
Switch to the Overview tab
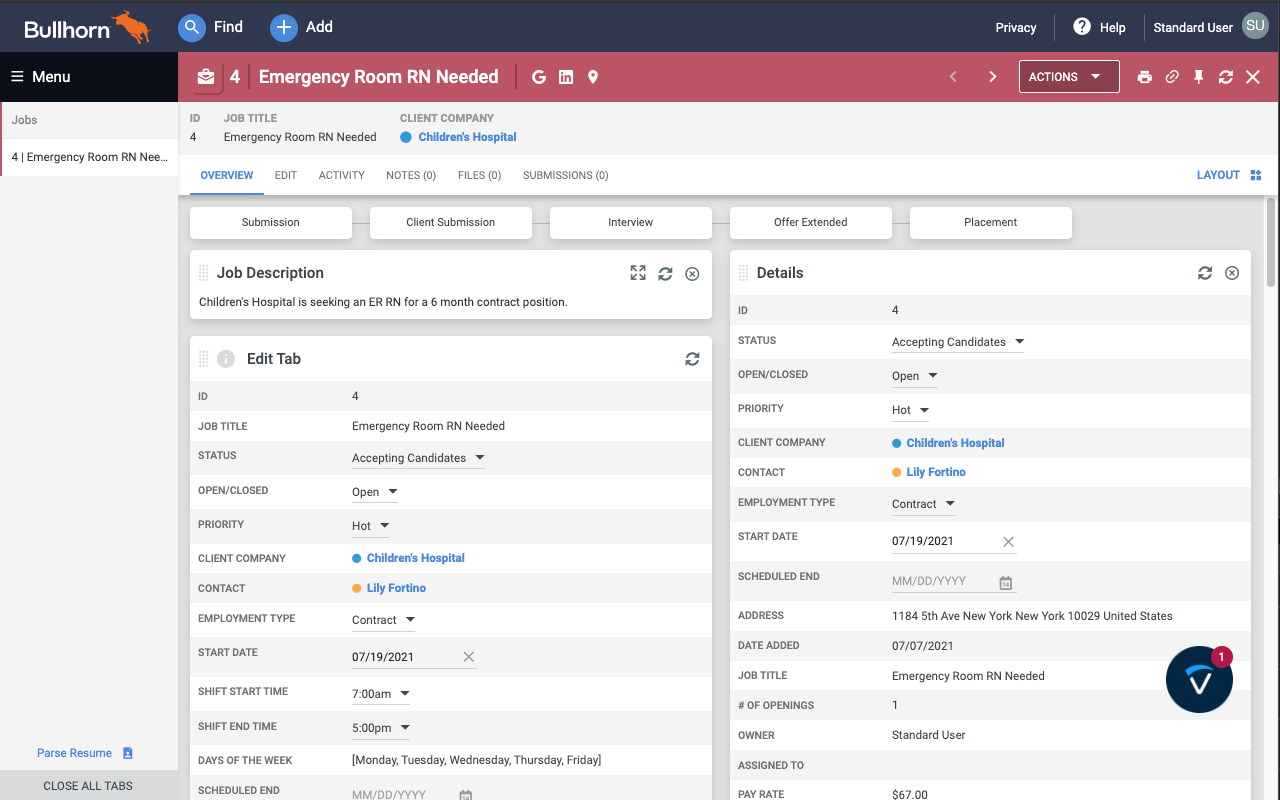point(227,175)
